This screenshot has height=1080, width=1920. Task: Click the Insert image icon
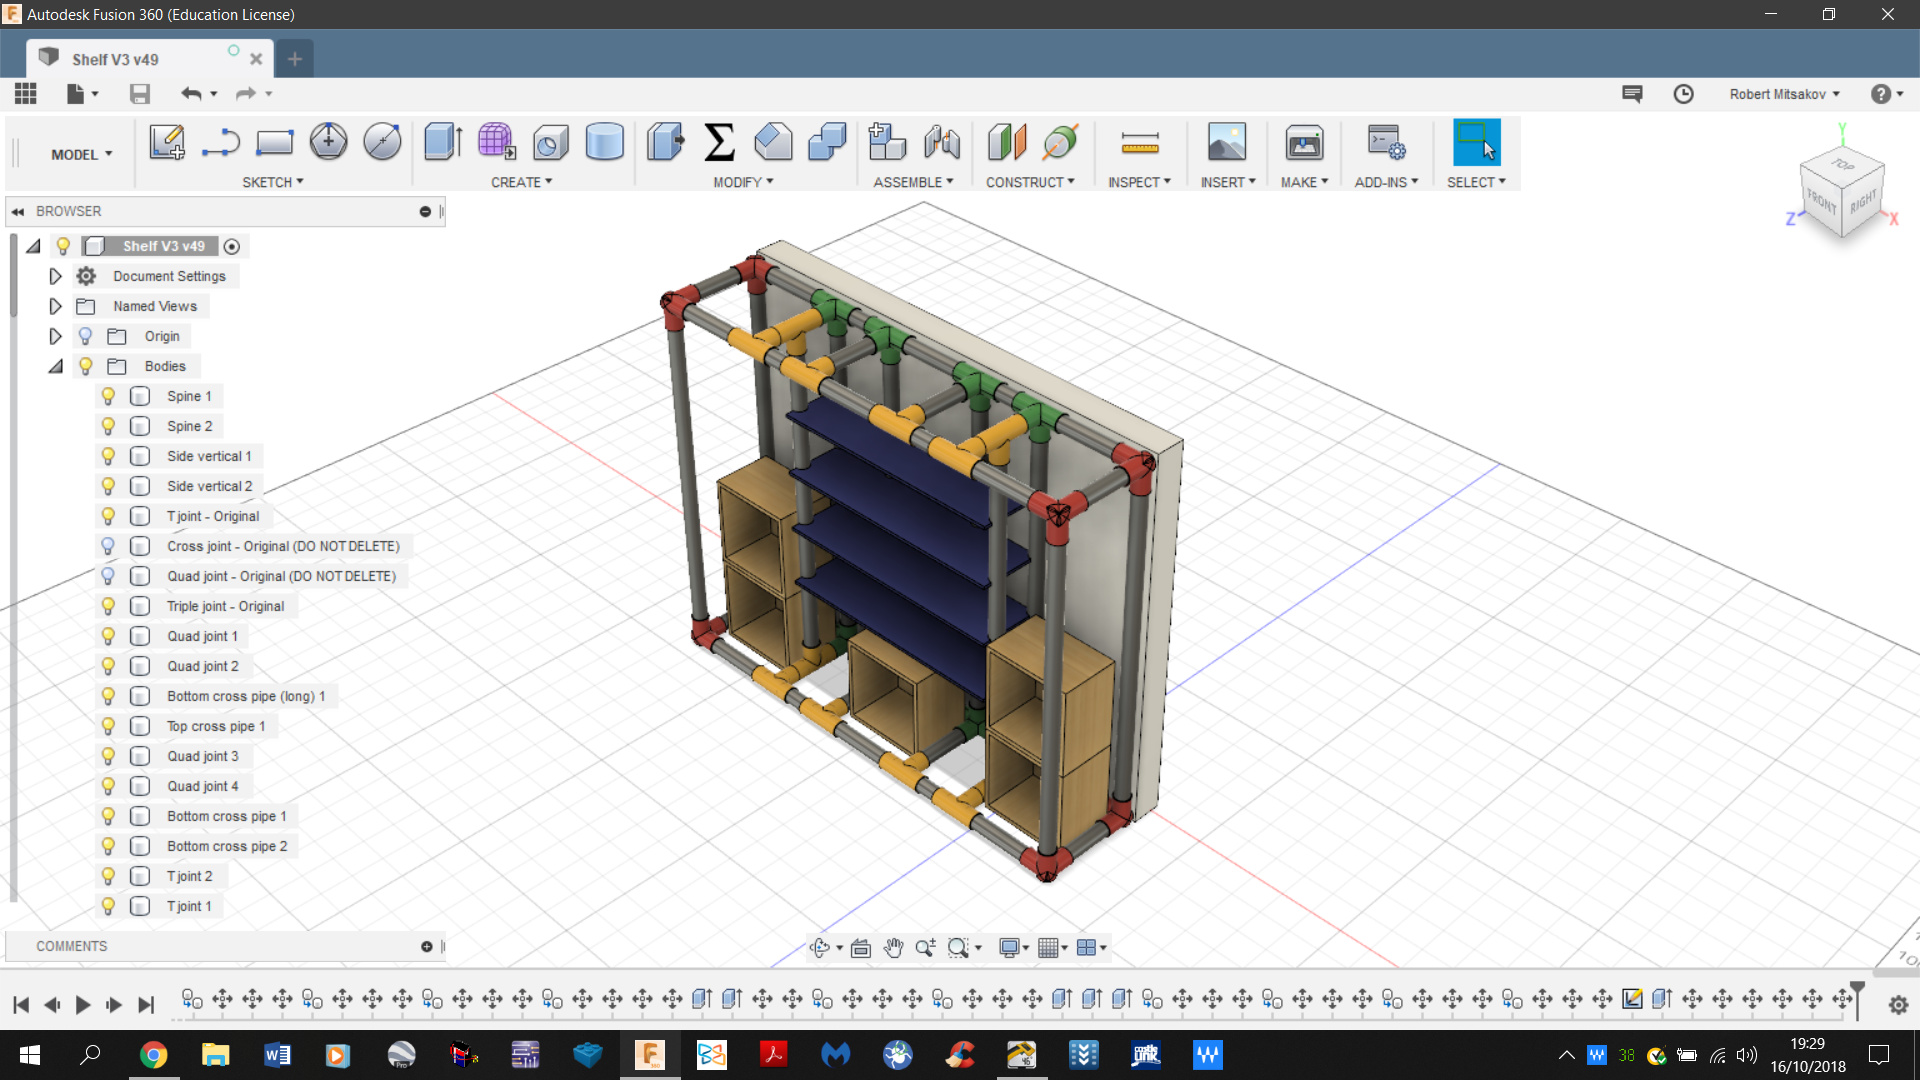point(1227,142)
